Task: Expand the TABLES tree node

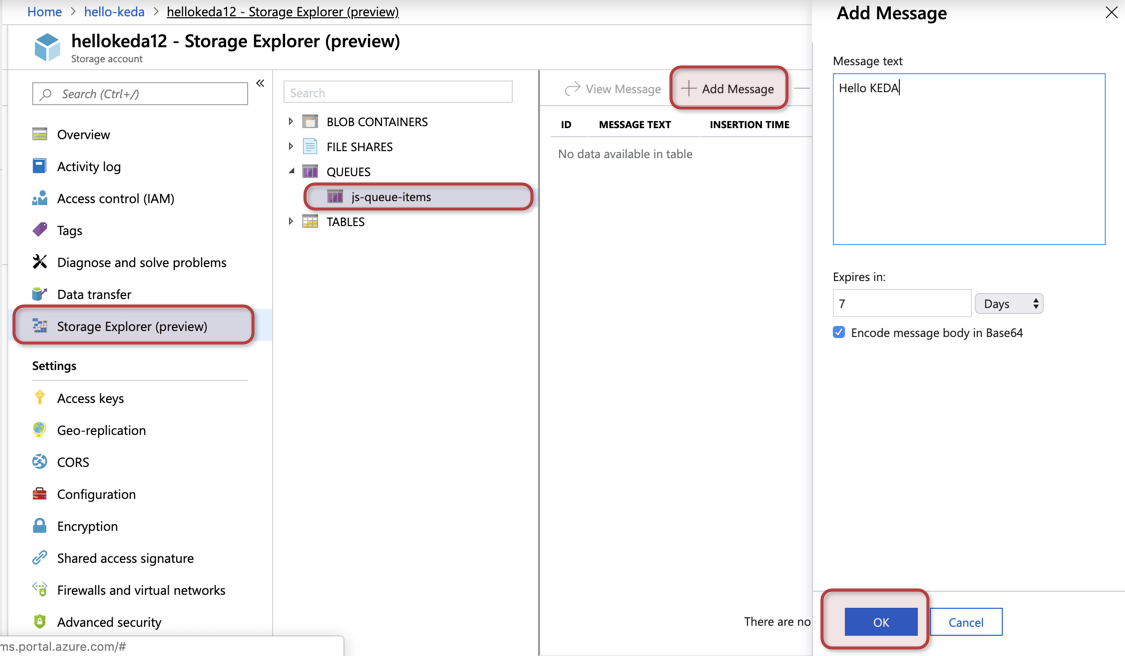Action: (x=291, y=221)
